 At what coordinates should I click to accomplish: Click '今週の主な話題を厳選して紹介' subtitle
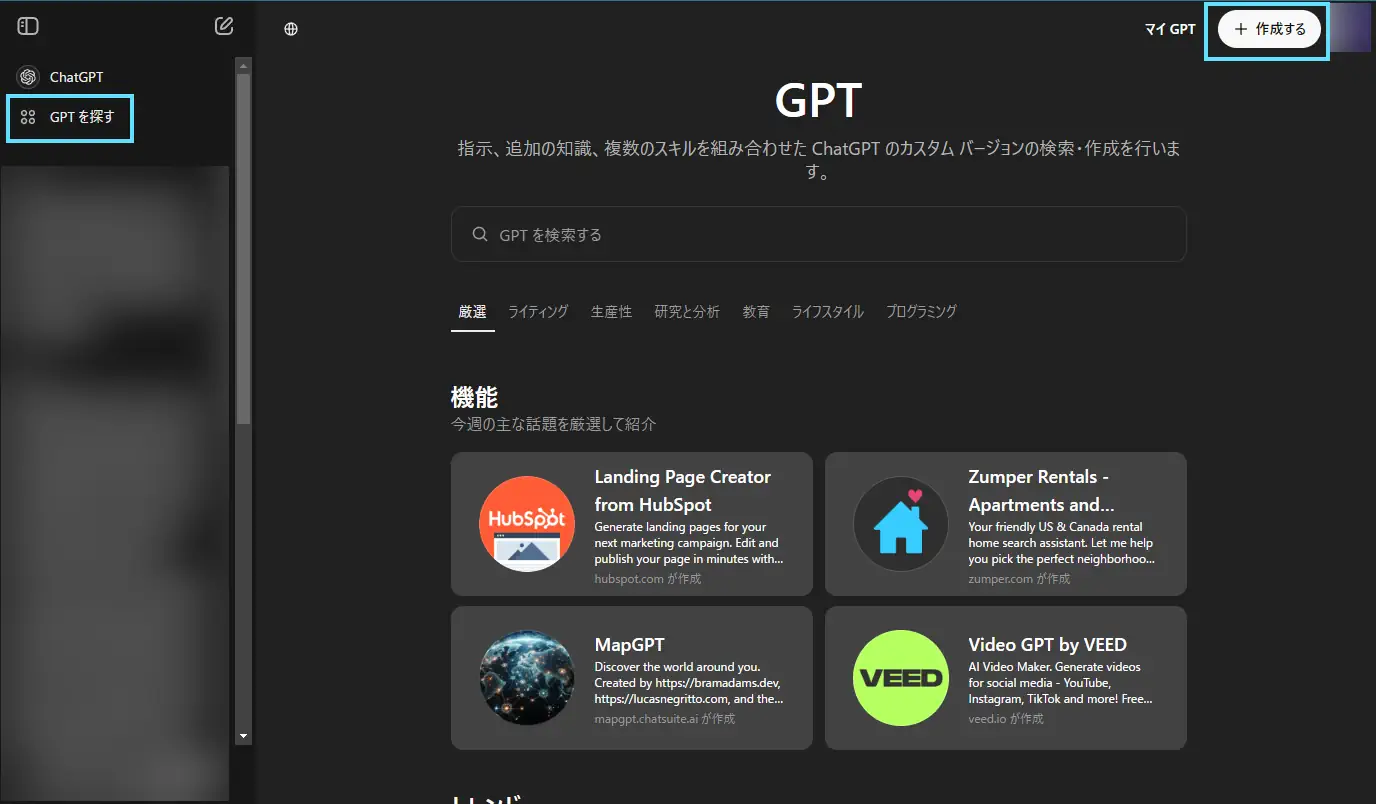[x=554, y=424]
